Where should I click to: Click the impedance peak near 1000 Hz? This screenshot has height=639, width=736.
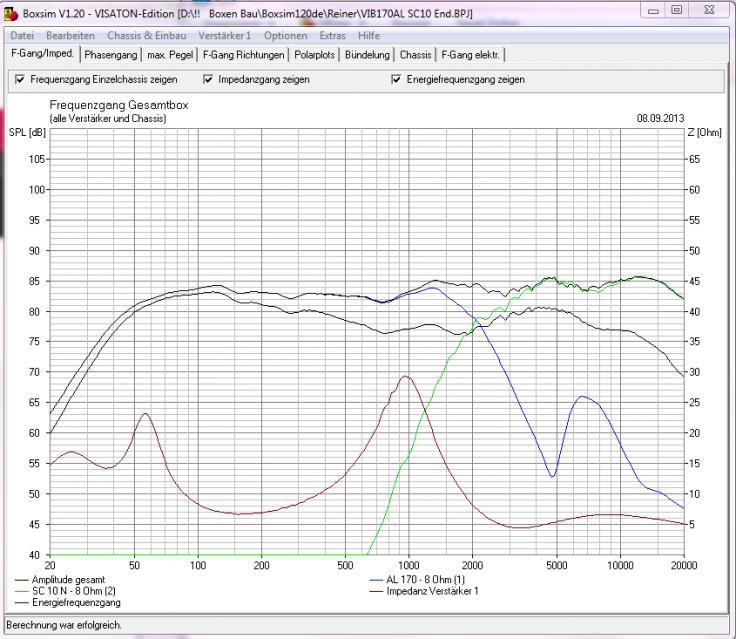click(405, 376)
